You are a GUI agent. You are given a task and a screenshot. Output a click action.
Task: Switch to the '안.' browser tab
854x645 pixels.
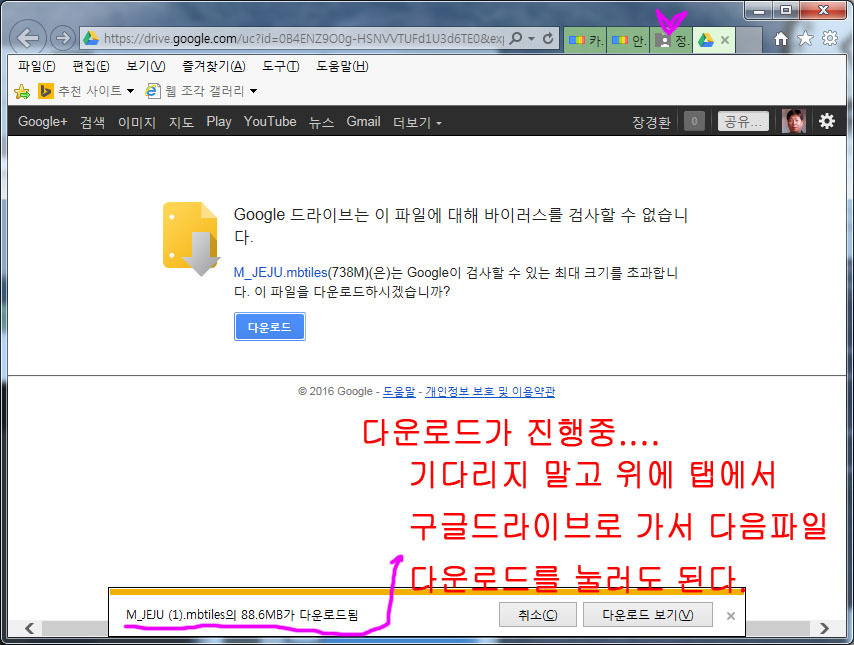[x=628, y=40]
